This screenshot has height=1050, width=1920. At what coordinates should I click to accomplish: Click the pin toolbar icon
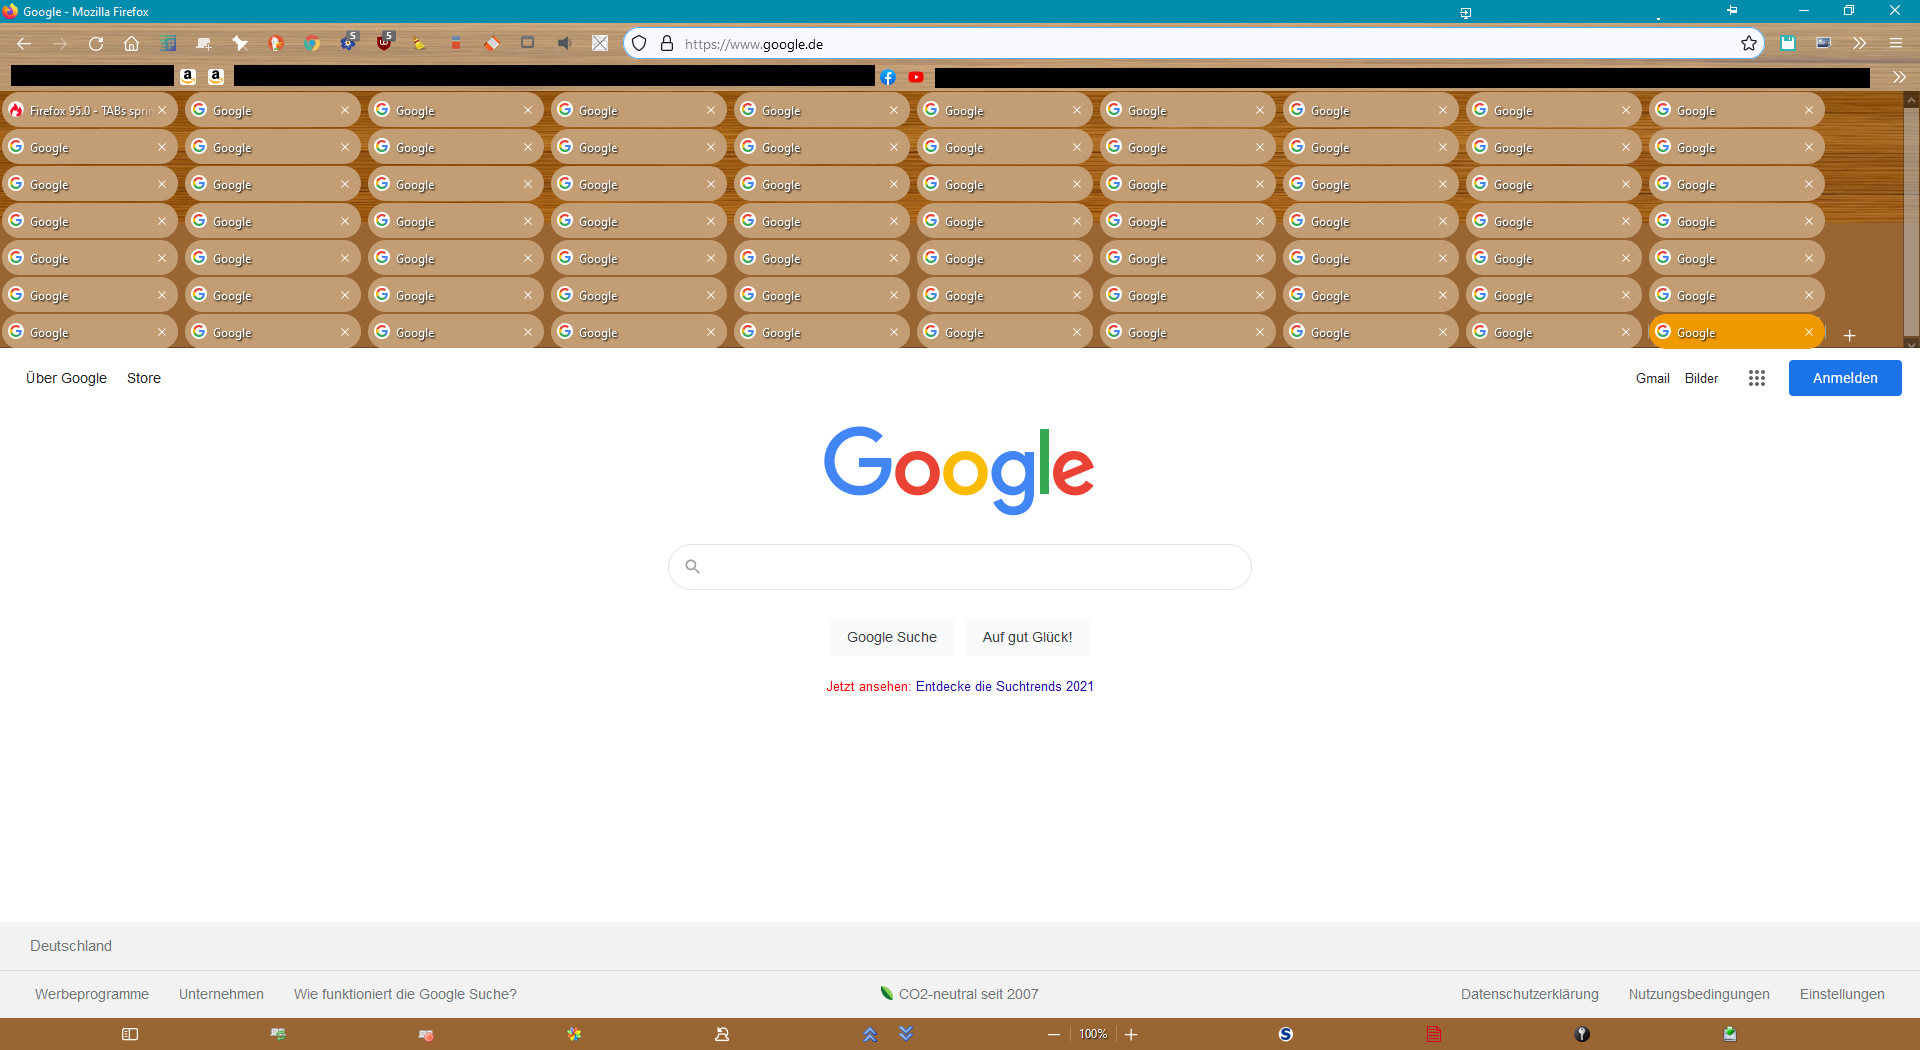click(240, 43)
